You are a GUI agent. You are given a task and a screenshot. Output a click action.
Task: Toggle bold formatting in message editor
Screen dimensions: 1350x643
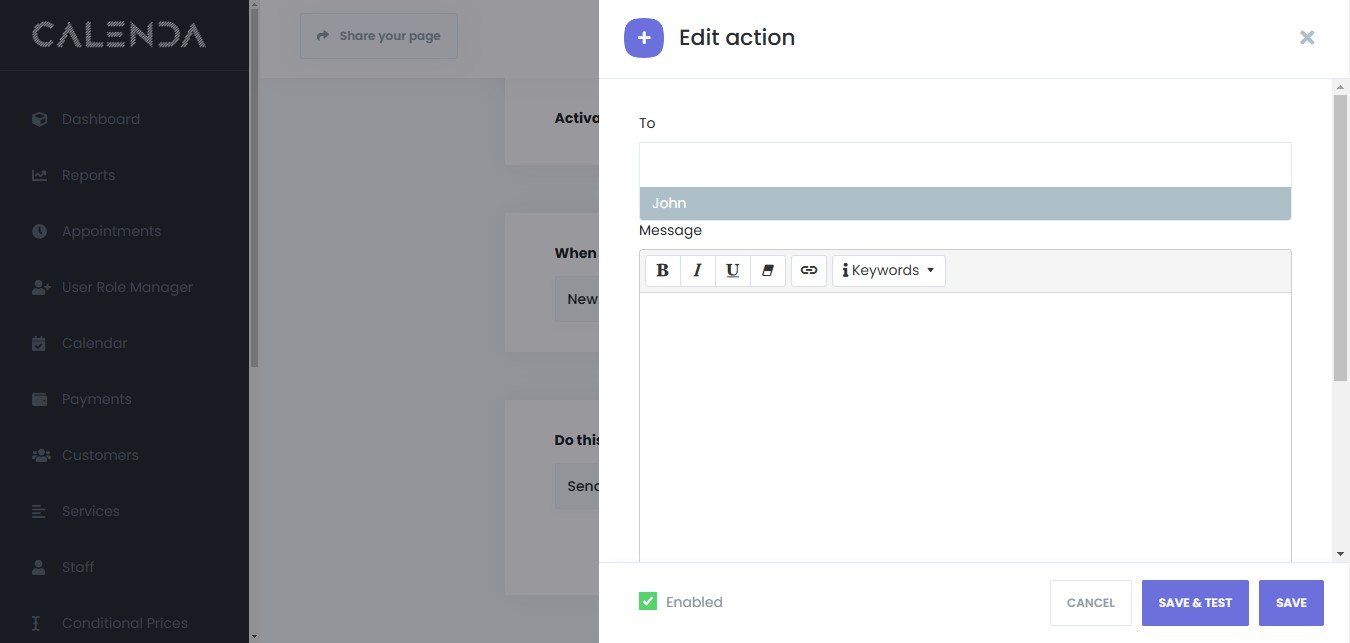click(x=662, y=271)
